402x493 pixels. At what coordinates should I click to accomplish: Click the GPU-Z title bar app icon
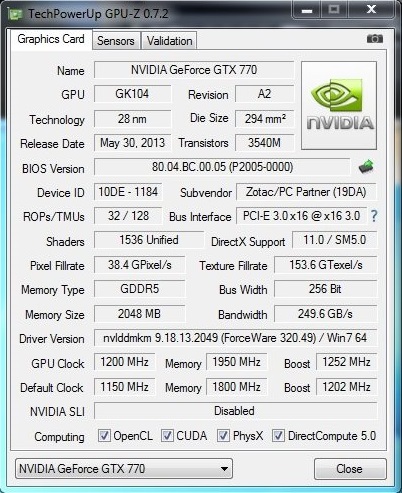point(15,14)
